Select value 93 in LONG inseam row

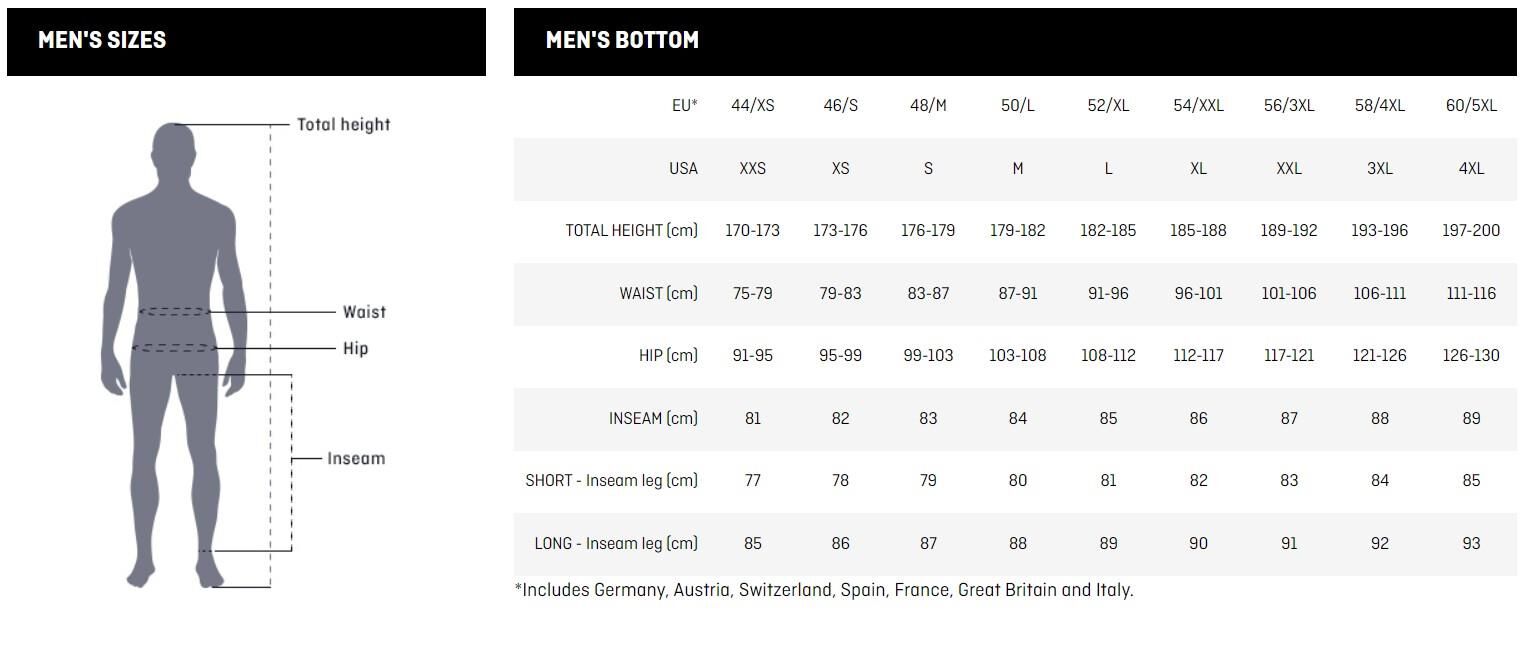1471,544
